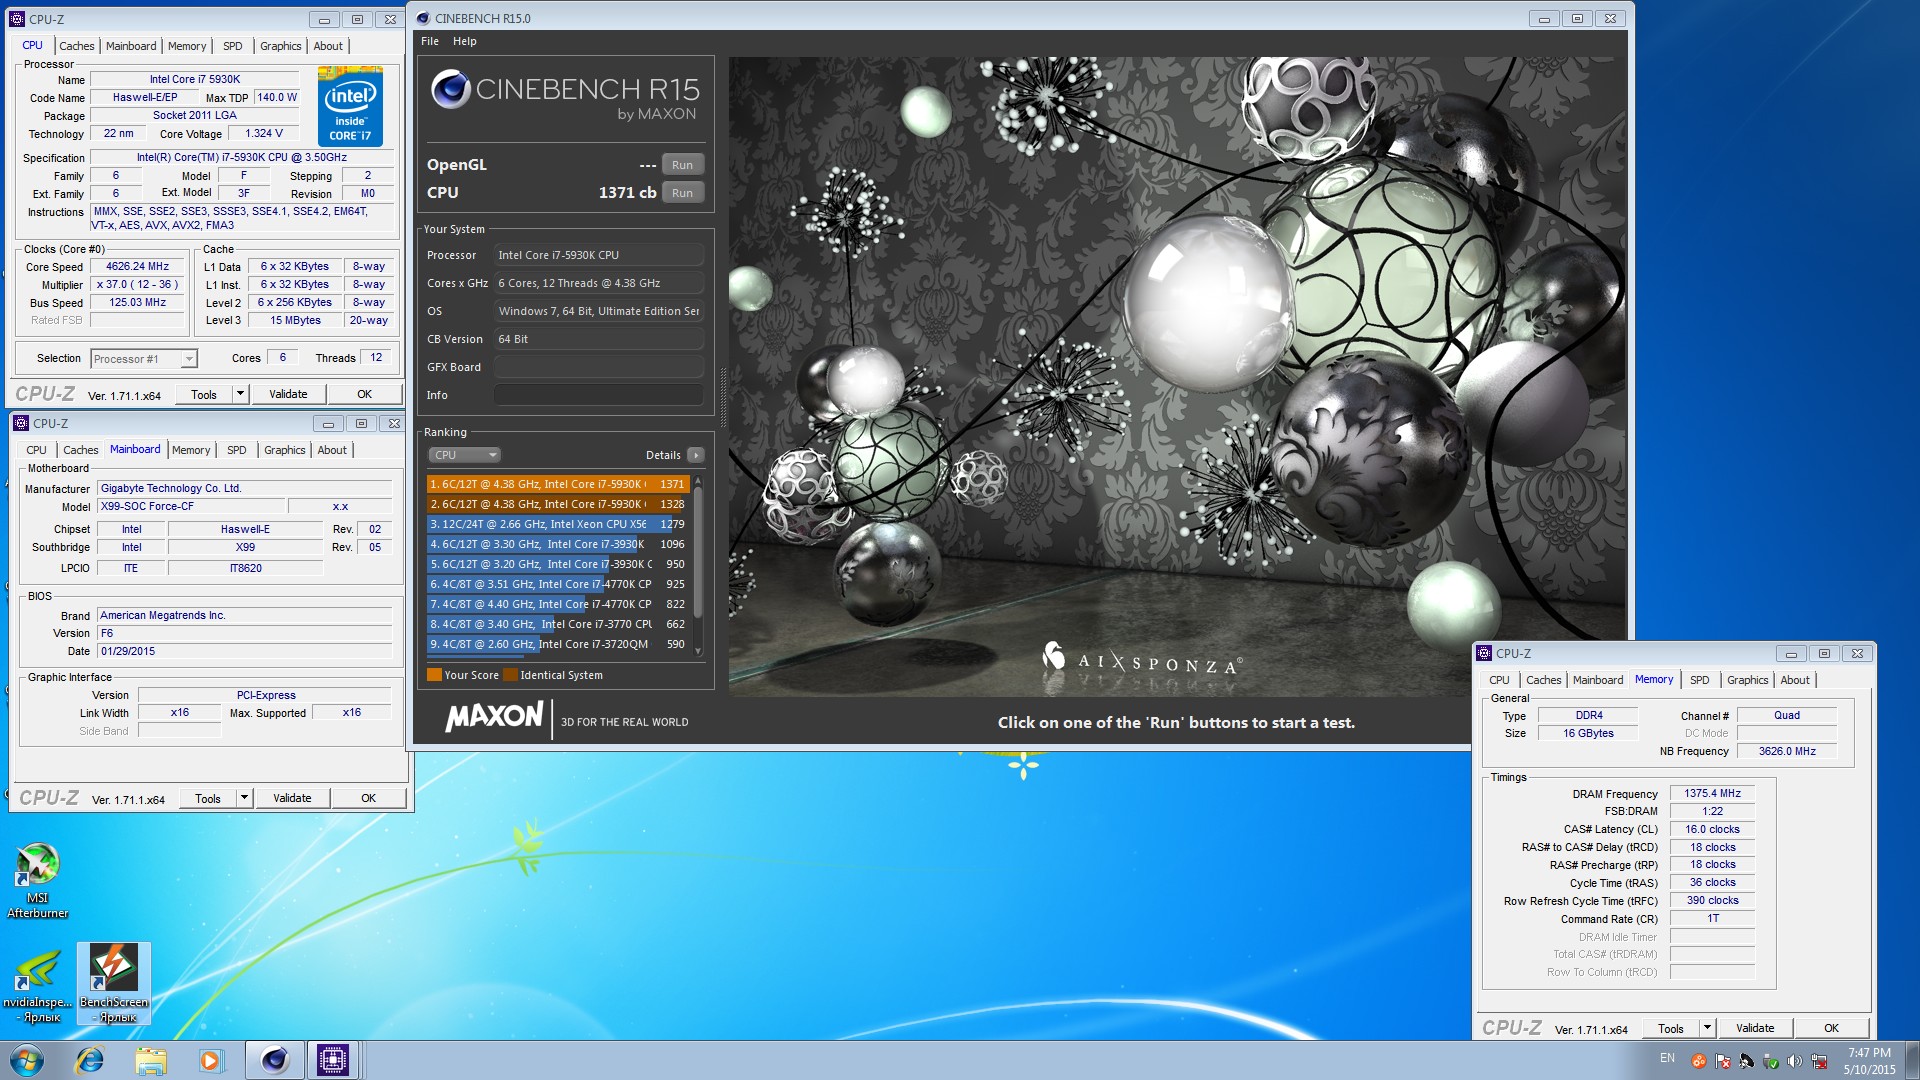The image size is (1920, 1080).
Task: Click the GFX Board field in Cinebench
Action: (x=598, y=367)
